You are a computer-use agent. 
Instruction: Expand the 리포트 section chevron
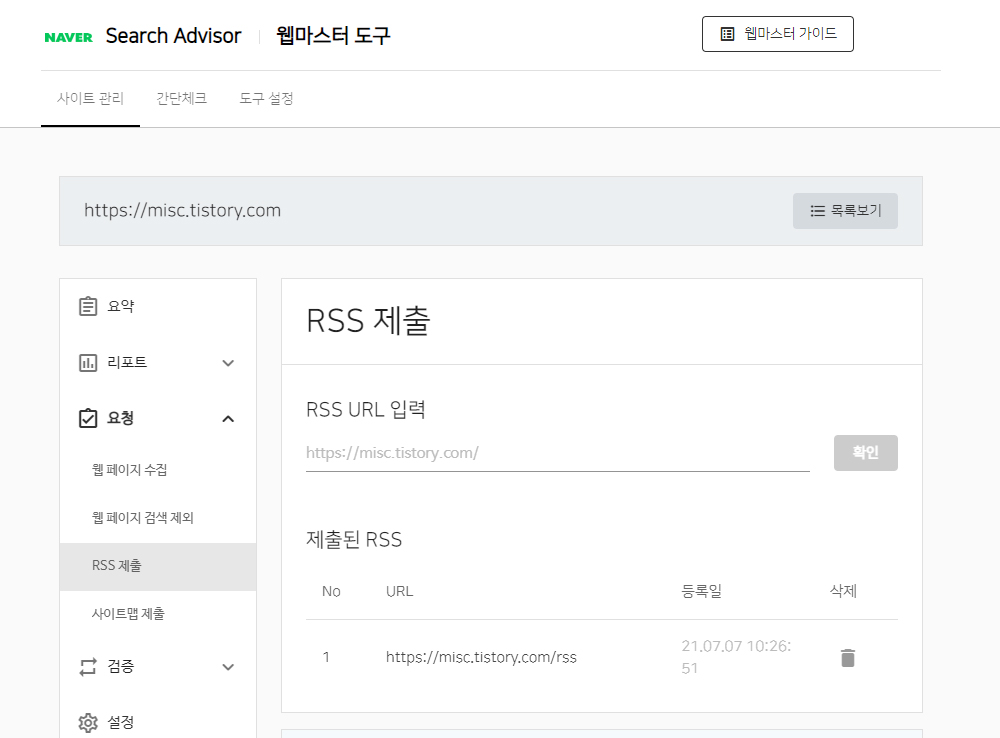[x=228, y=363]
